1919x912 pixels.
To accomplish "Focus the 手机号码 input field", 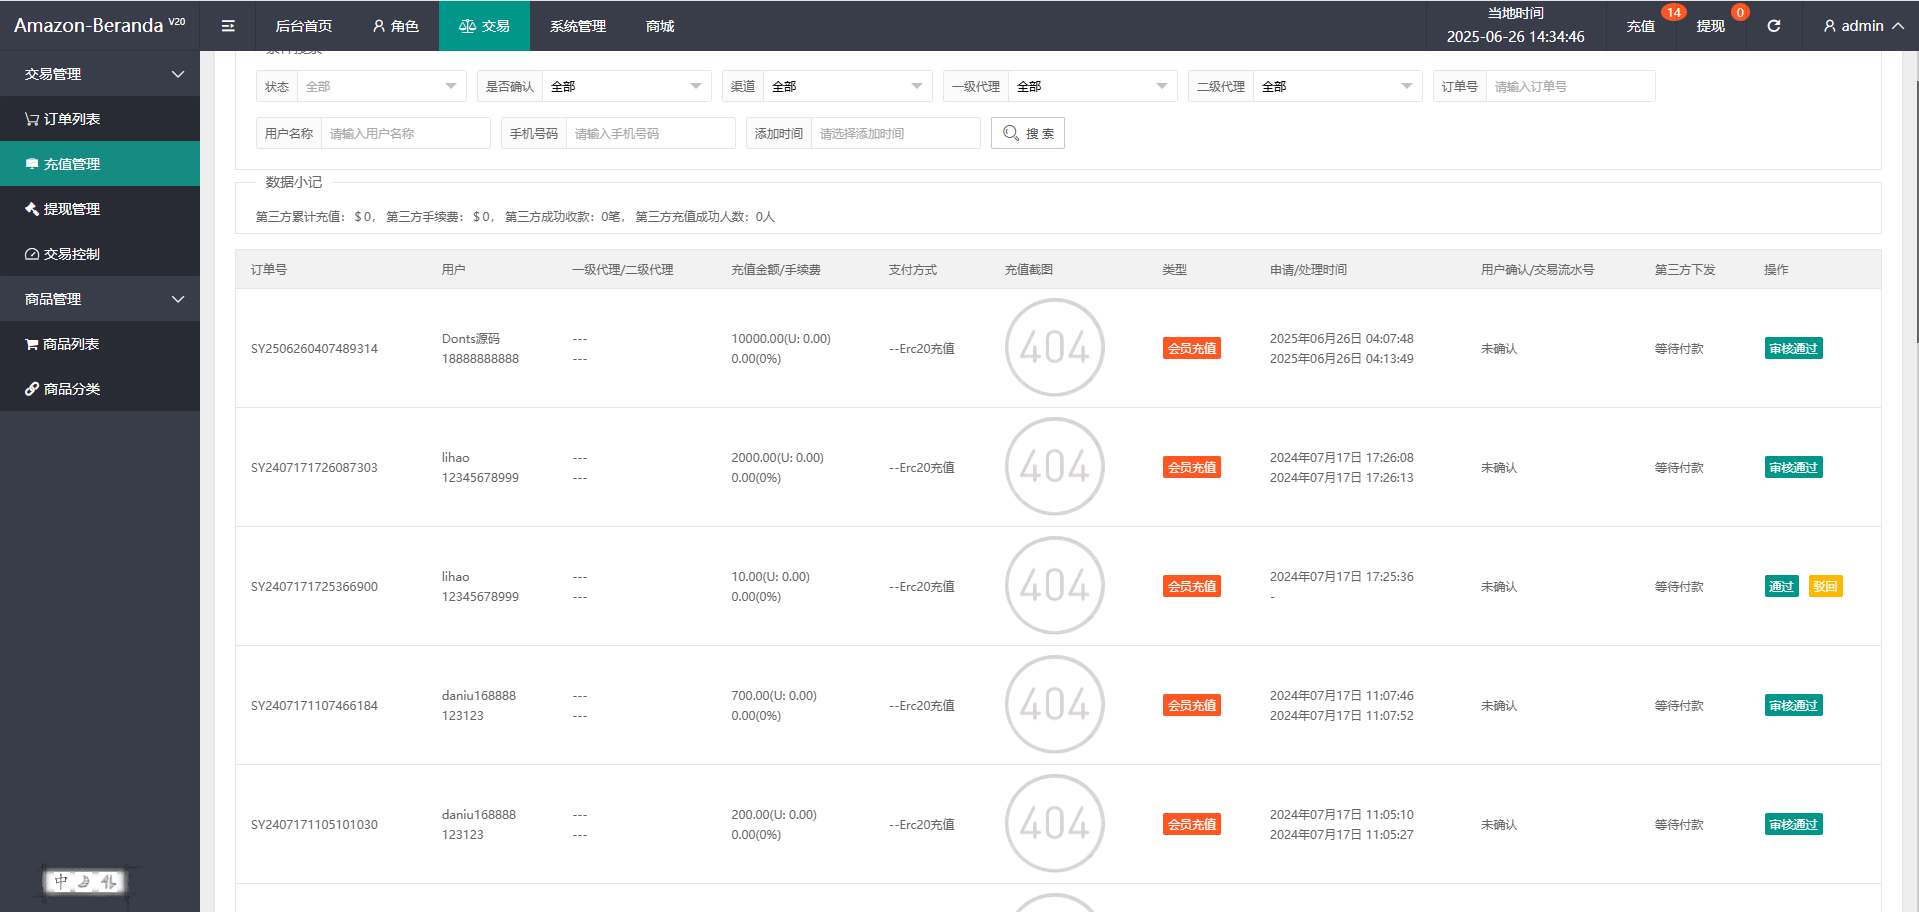I will (650, 134).
